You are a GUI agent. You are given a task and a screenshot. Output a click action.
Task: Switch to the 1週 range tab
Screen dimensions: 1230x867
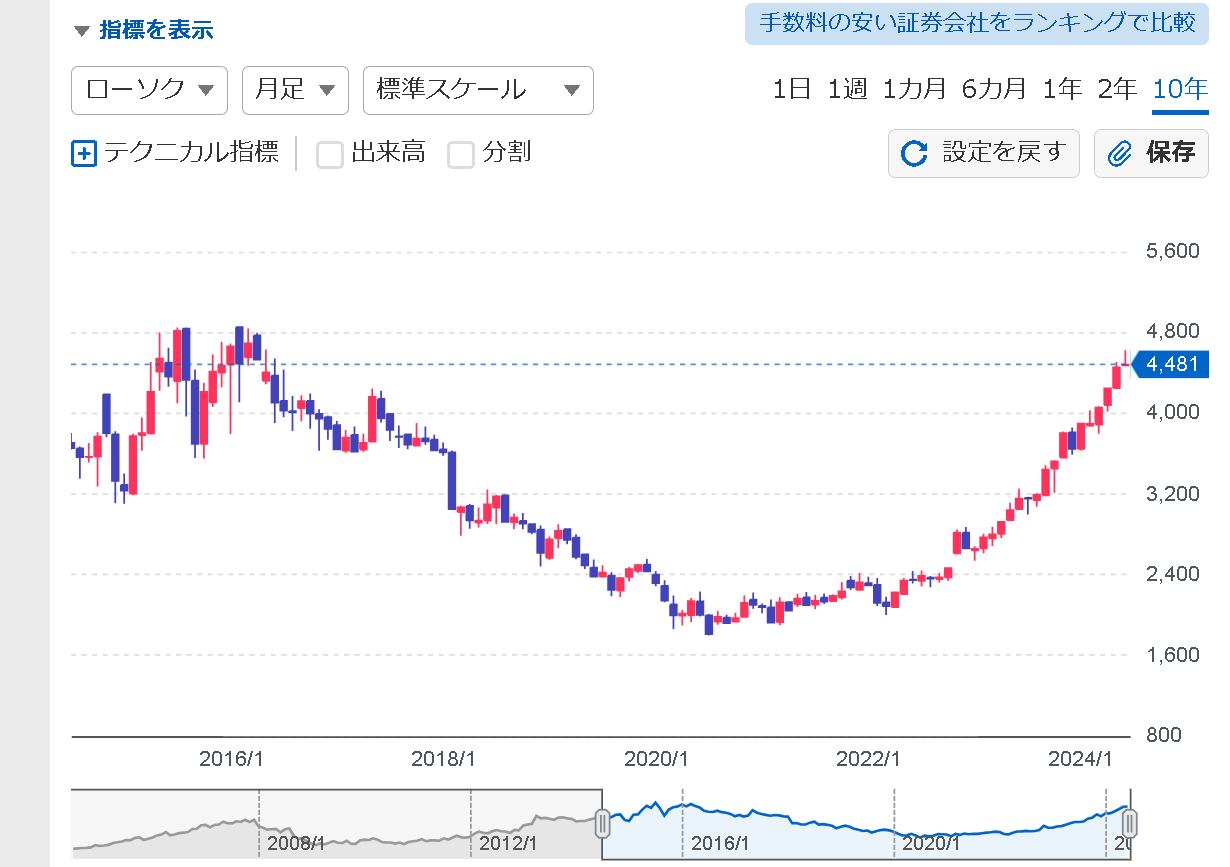[x=846, y=89]
